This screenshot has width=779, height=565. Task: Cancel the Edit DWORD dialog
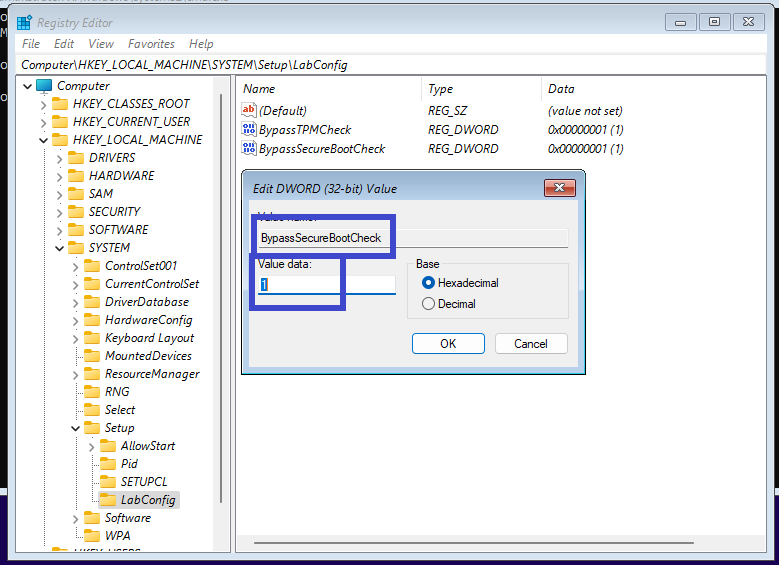531,343
